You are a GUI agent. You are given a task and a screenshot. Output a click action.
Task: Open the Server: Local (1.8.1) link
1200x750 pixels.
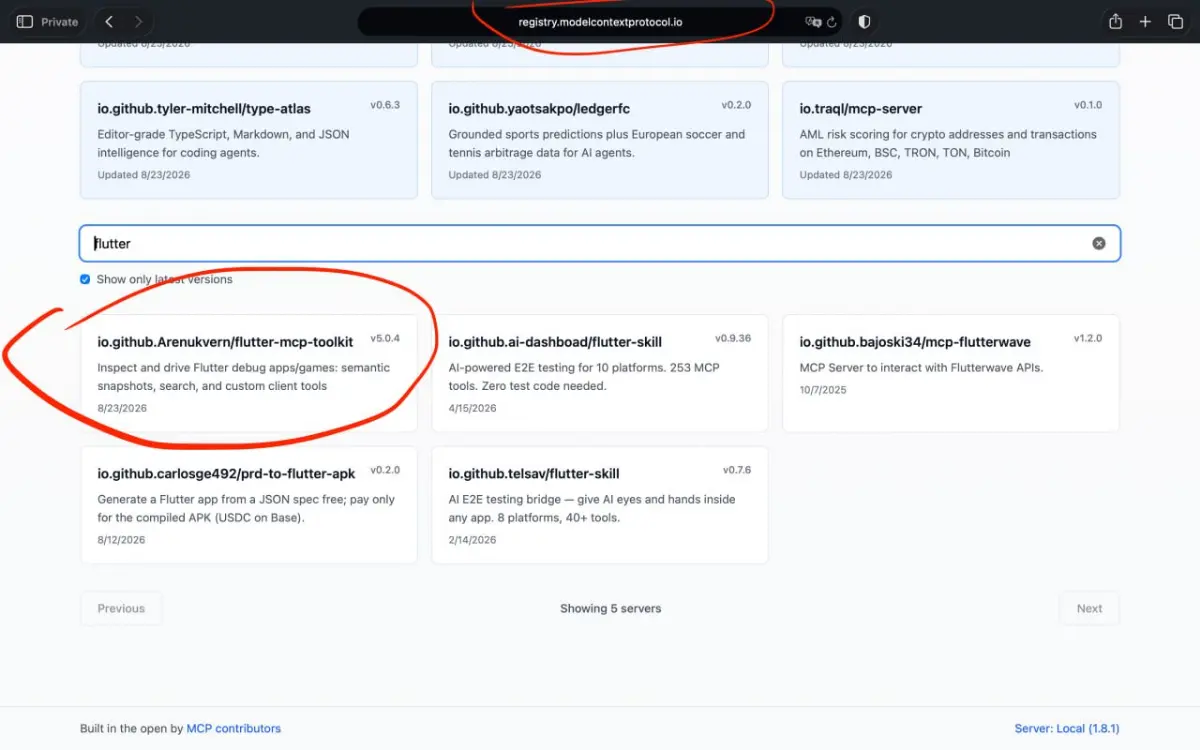pyautogui.click(x=1067, y=728)
